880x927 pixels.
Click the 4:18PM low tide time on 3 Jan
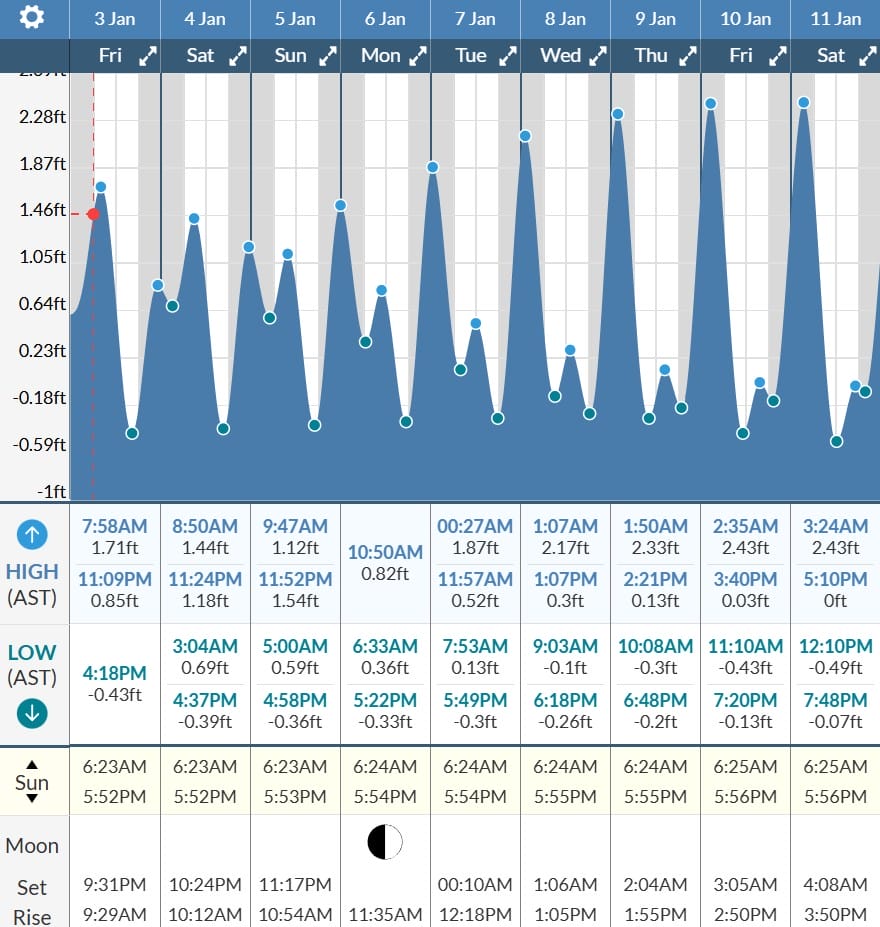115,673
